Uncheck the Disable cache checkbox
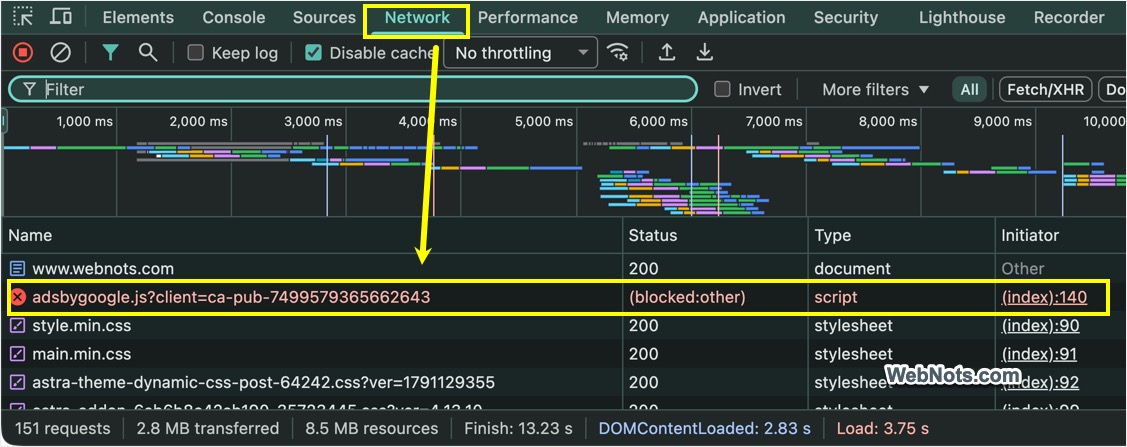Screen dimensions: 1127x447 (313, 52)
